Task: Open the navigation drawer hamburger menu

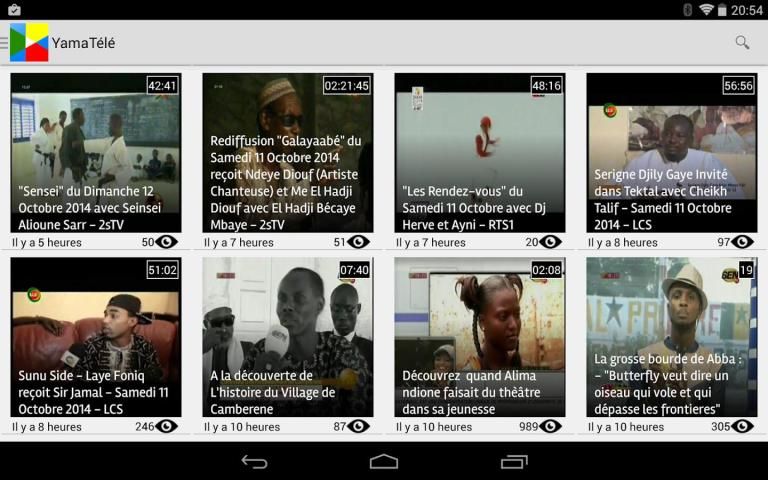Action: pyautogui.click(x=4, y=42)
